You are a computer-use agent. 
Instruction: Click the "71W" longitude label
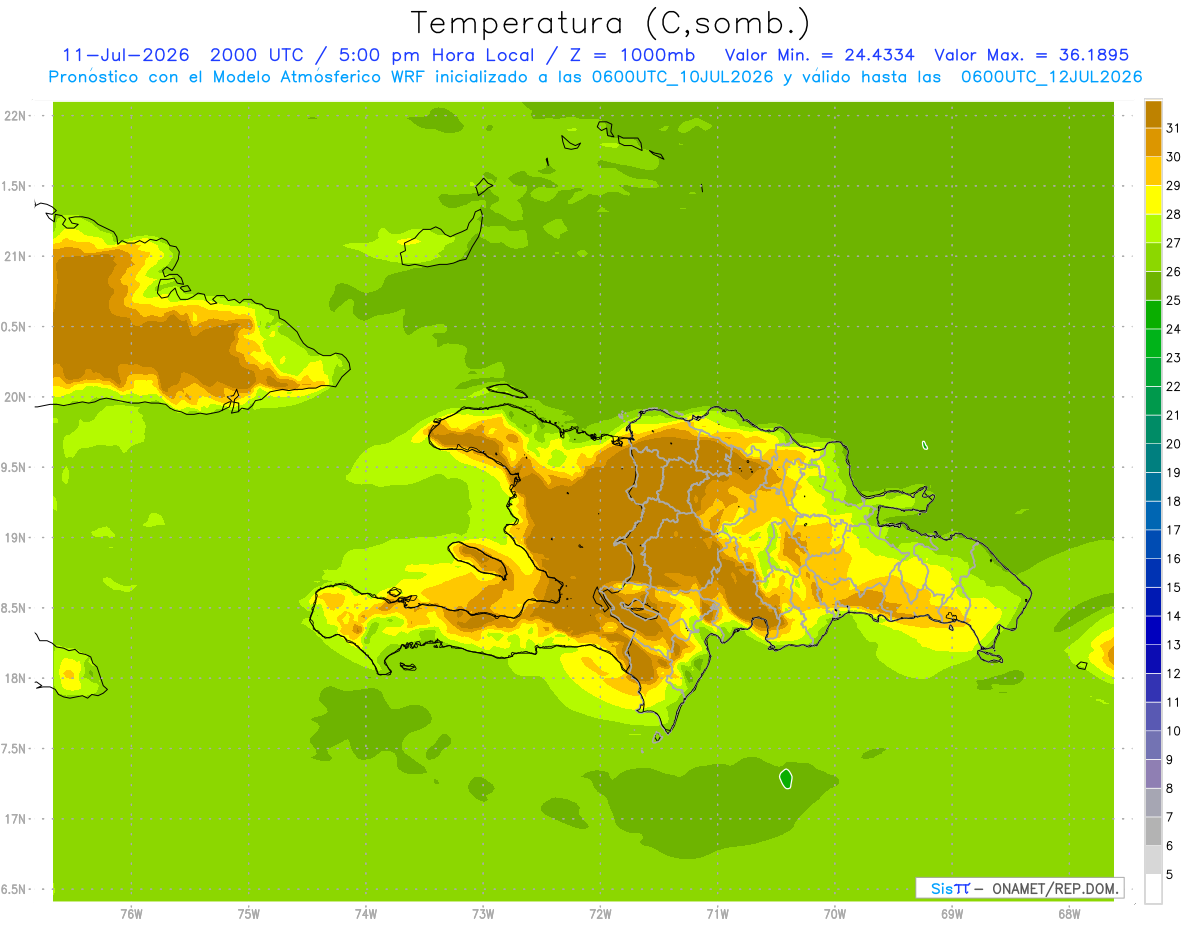(717, 914)
